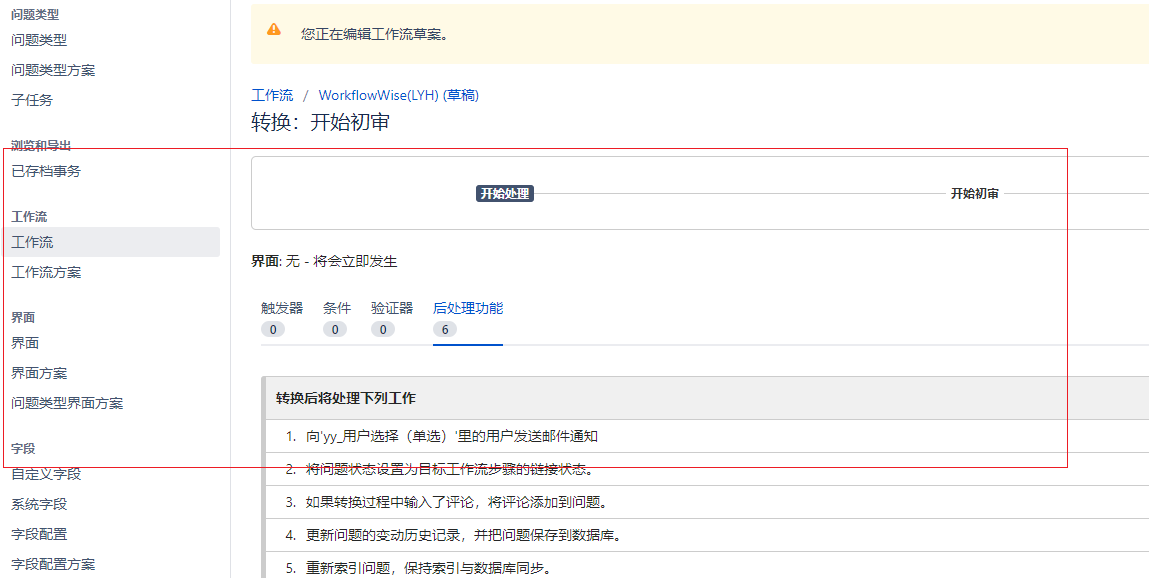Open 界面方案 in the sidebar
This screenshot has height=578, width=1149.
pyautogui.click(x=39, y=373)
